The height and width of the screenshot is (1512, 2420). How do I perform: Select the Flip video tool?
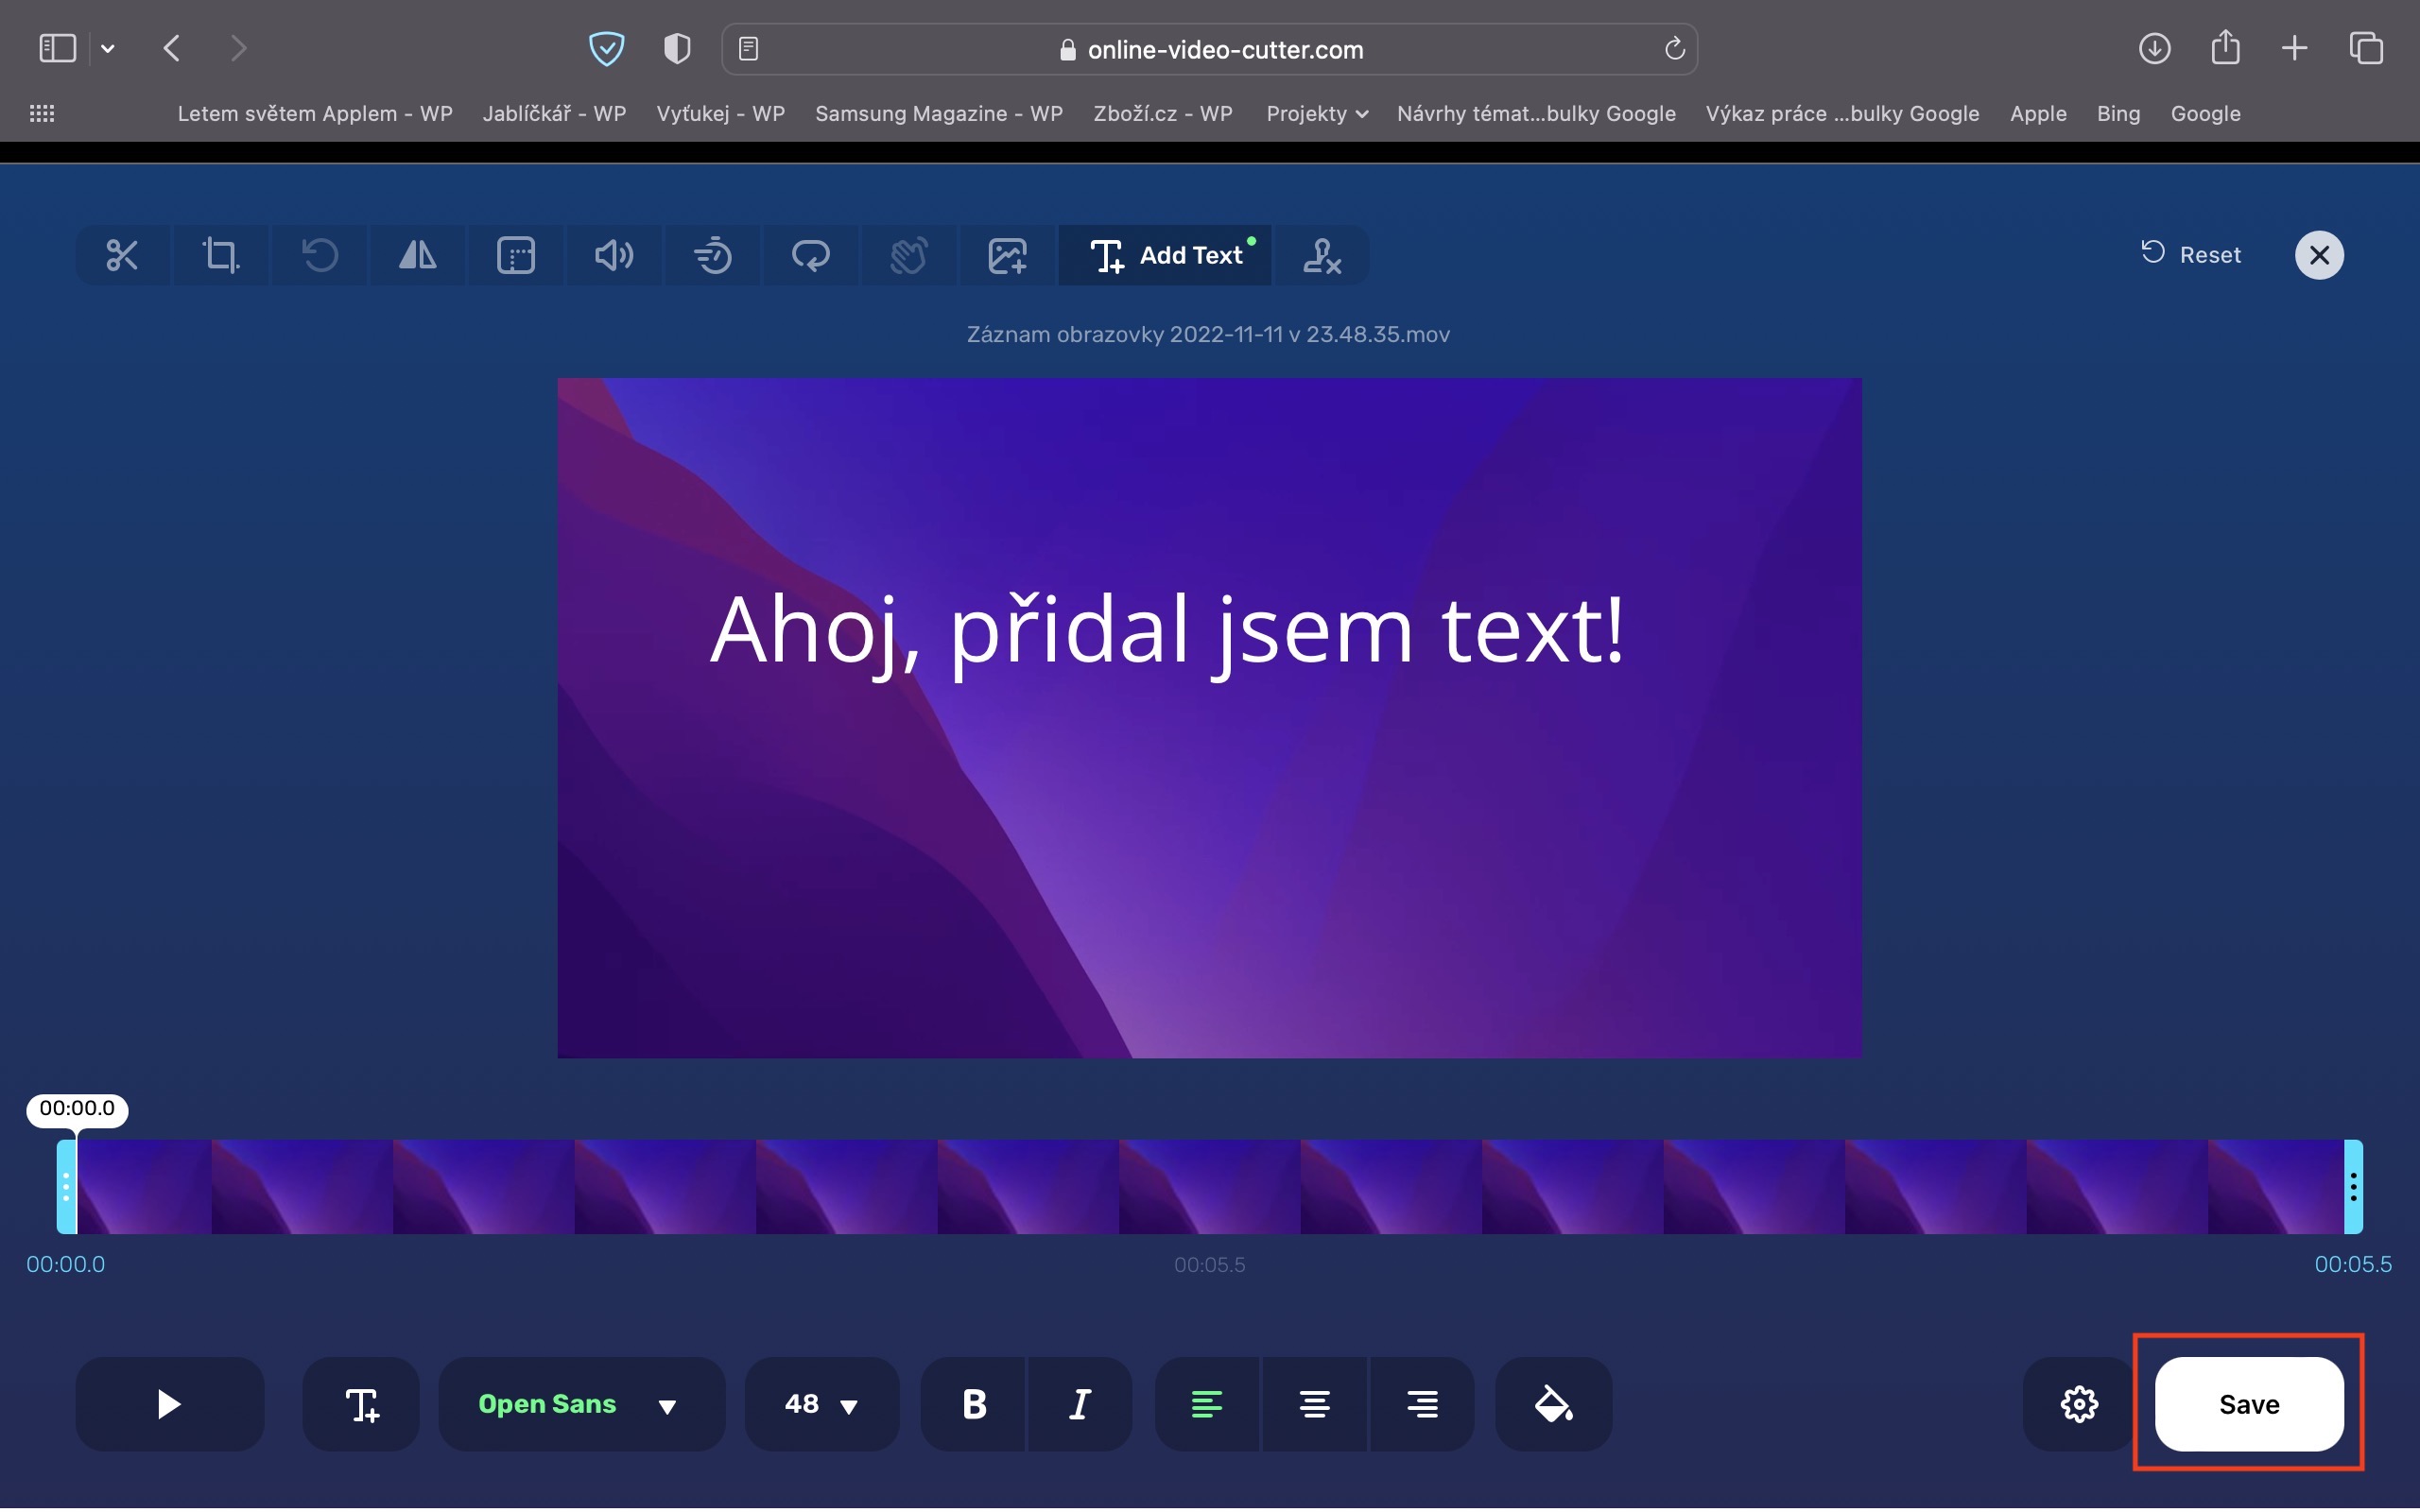pyautogui.click(x=417, y=255)
